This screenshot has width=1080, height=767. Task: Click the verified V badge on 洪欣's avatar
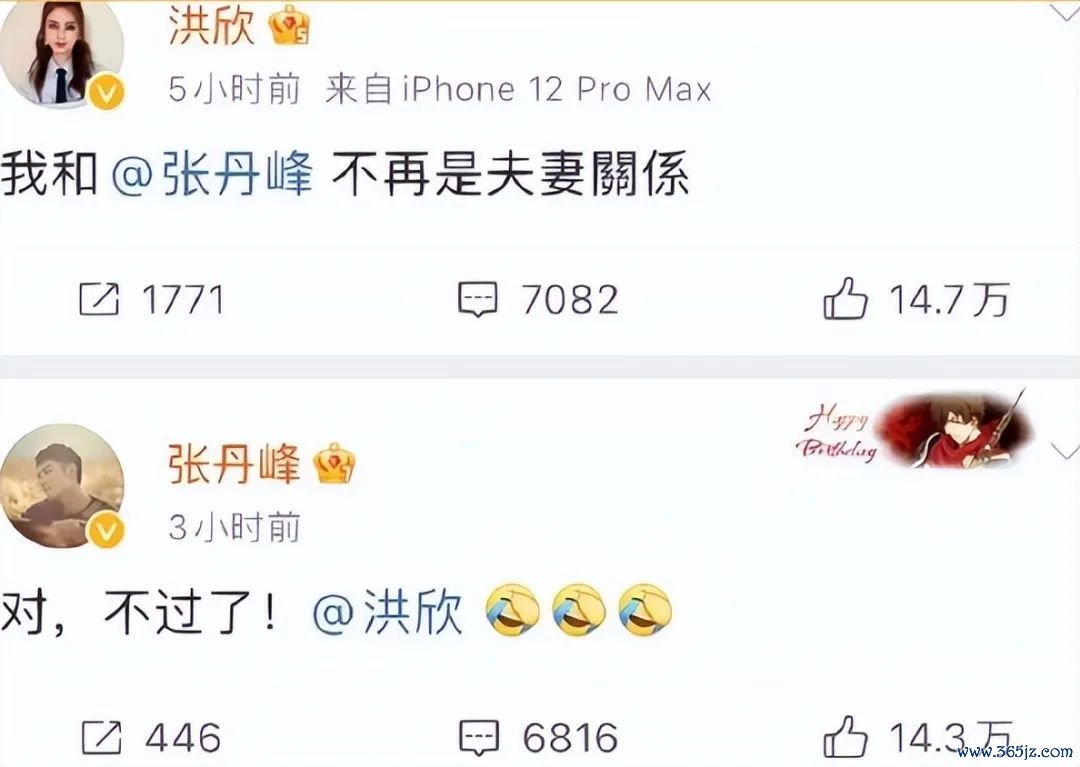click(x=107, y=93)
